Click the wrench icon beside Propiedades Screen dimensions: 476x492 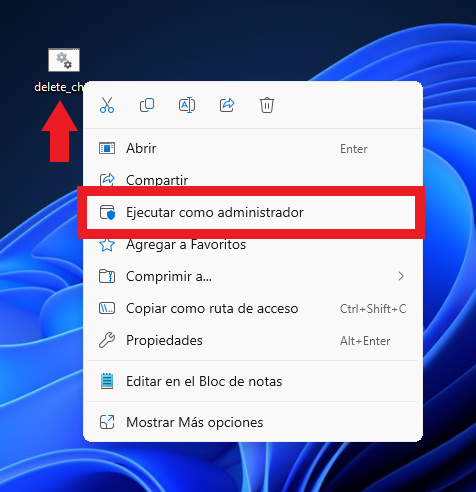(107, 340)
